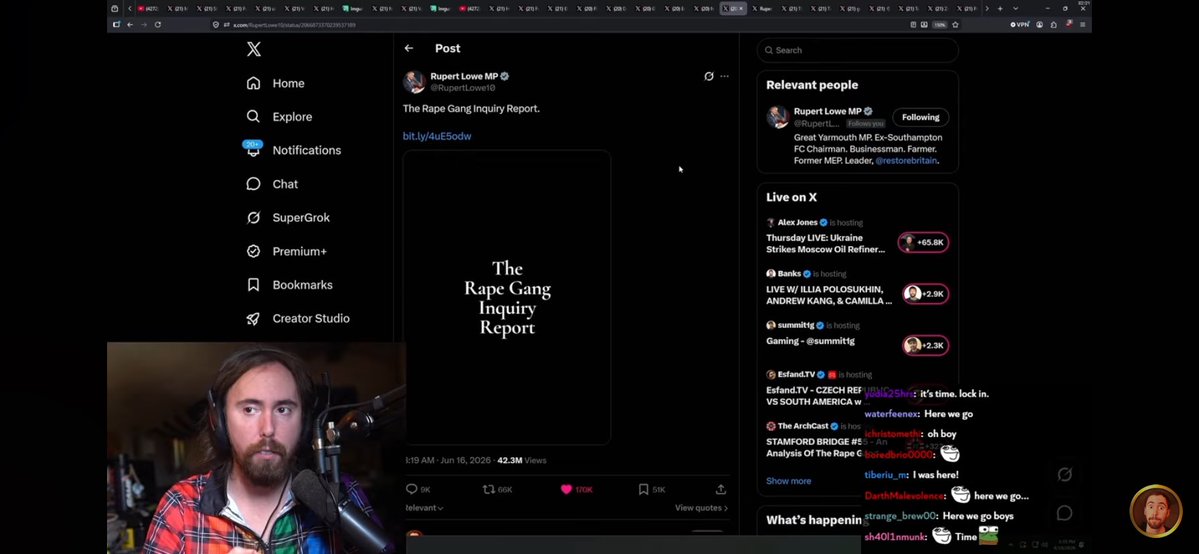The width and height of the screenshot is (1199, 554).
Task: Click the Explore magnifier icon
Action: pyautogui.click(x=253, y=117)
